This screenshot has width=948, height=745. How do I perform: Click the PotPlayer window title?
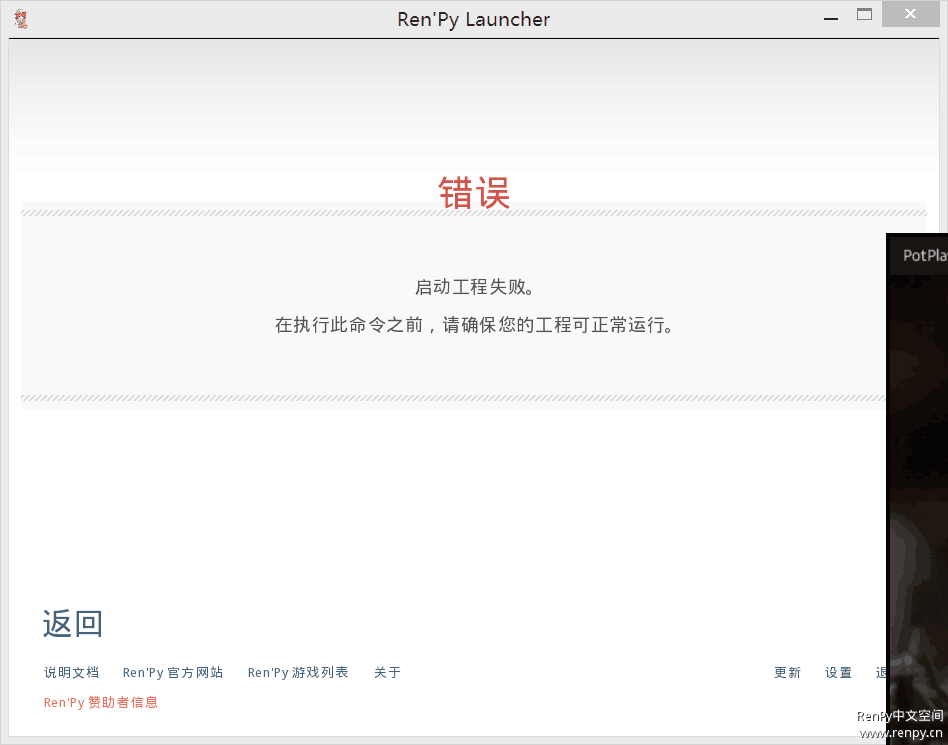pyautogui.click(x=925, y=255)
